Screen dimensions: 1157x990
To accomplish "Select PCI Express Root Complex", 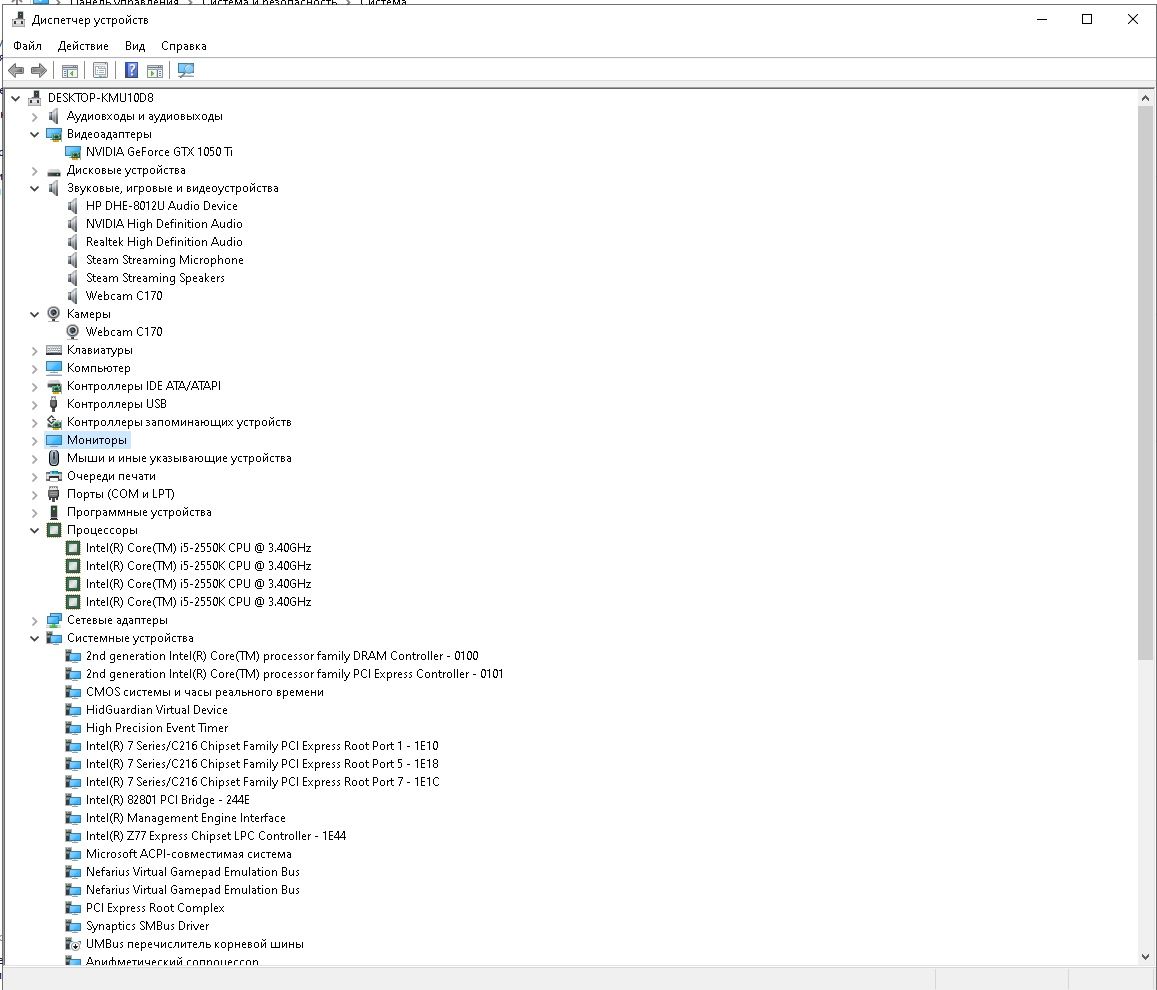I will [155, 908].
